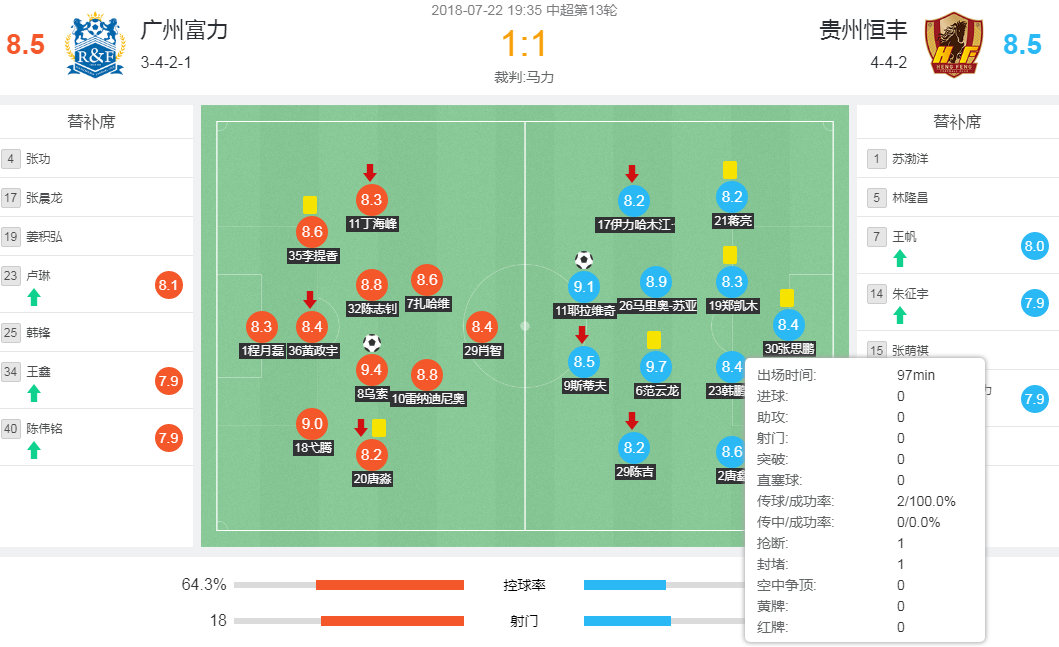The width and height of the screenshot is (1059, 647).
Task: Click the goal ball icon above 11耶拉维奇
Action: (x=584, y=260)
